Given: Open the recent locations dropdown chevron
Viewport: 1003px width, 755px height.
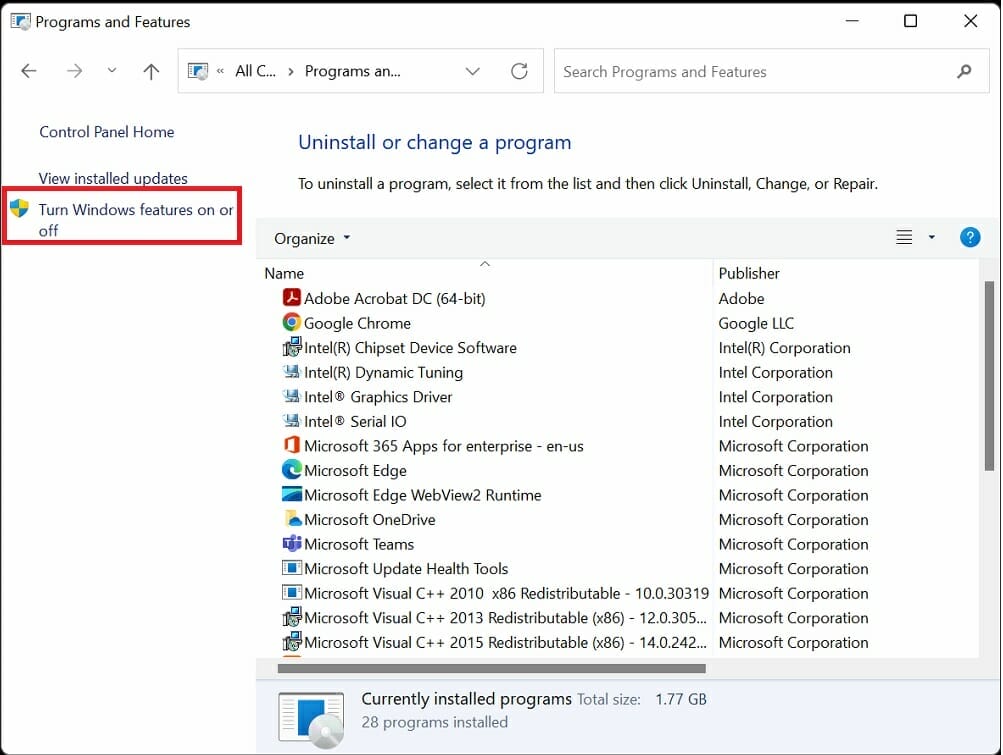Looking at the screenshot, I should pyautogui.click(x=112, y=70).
